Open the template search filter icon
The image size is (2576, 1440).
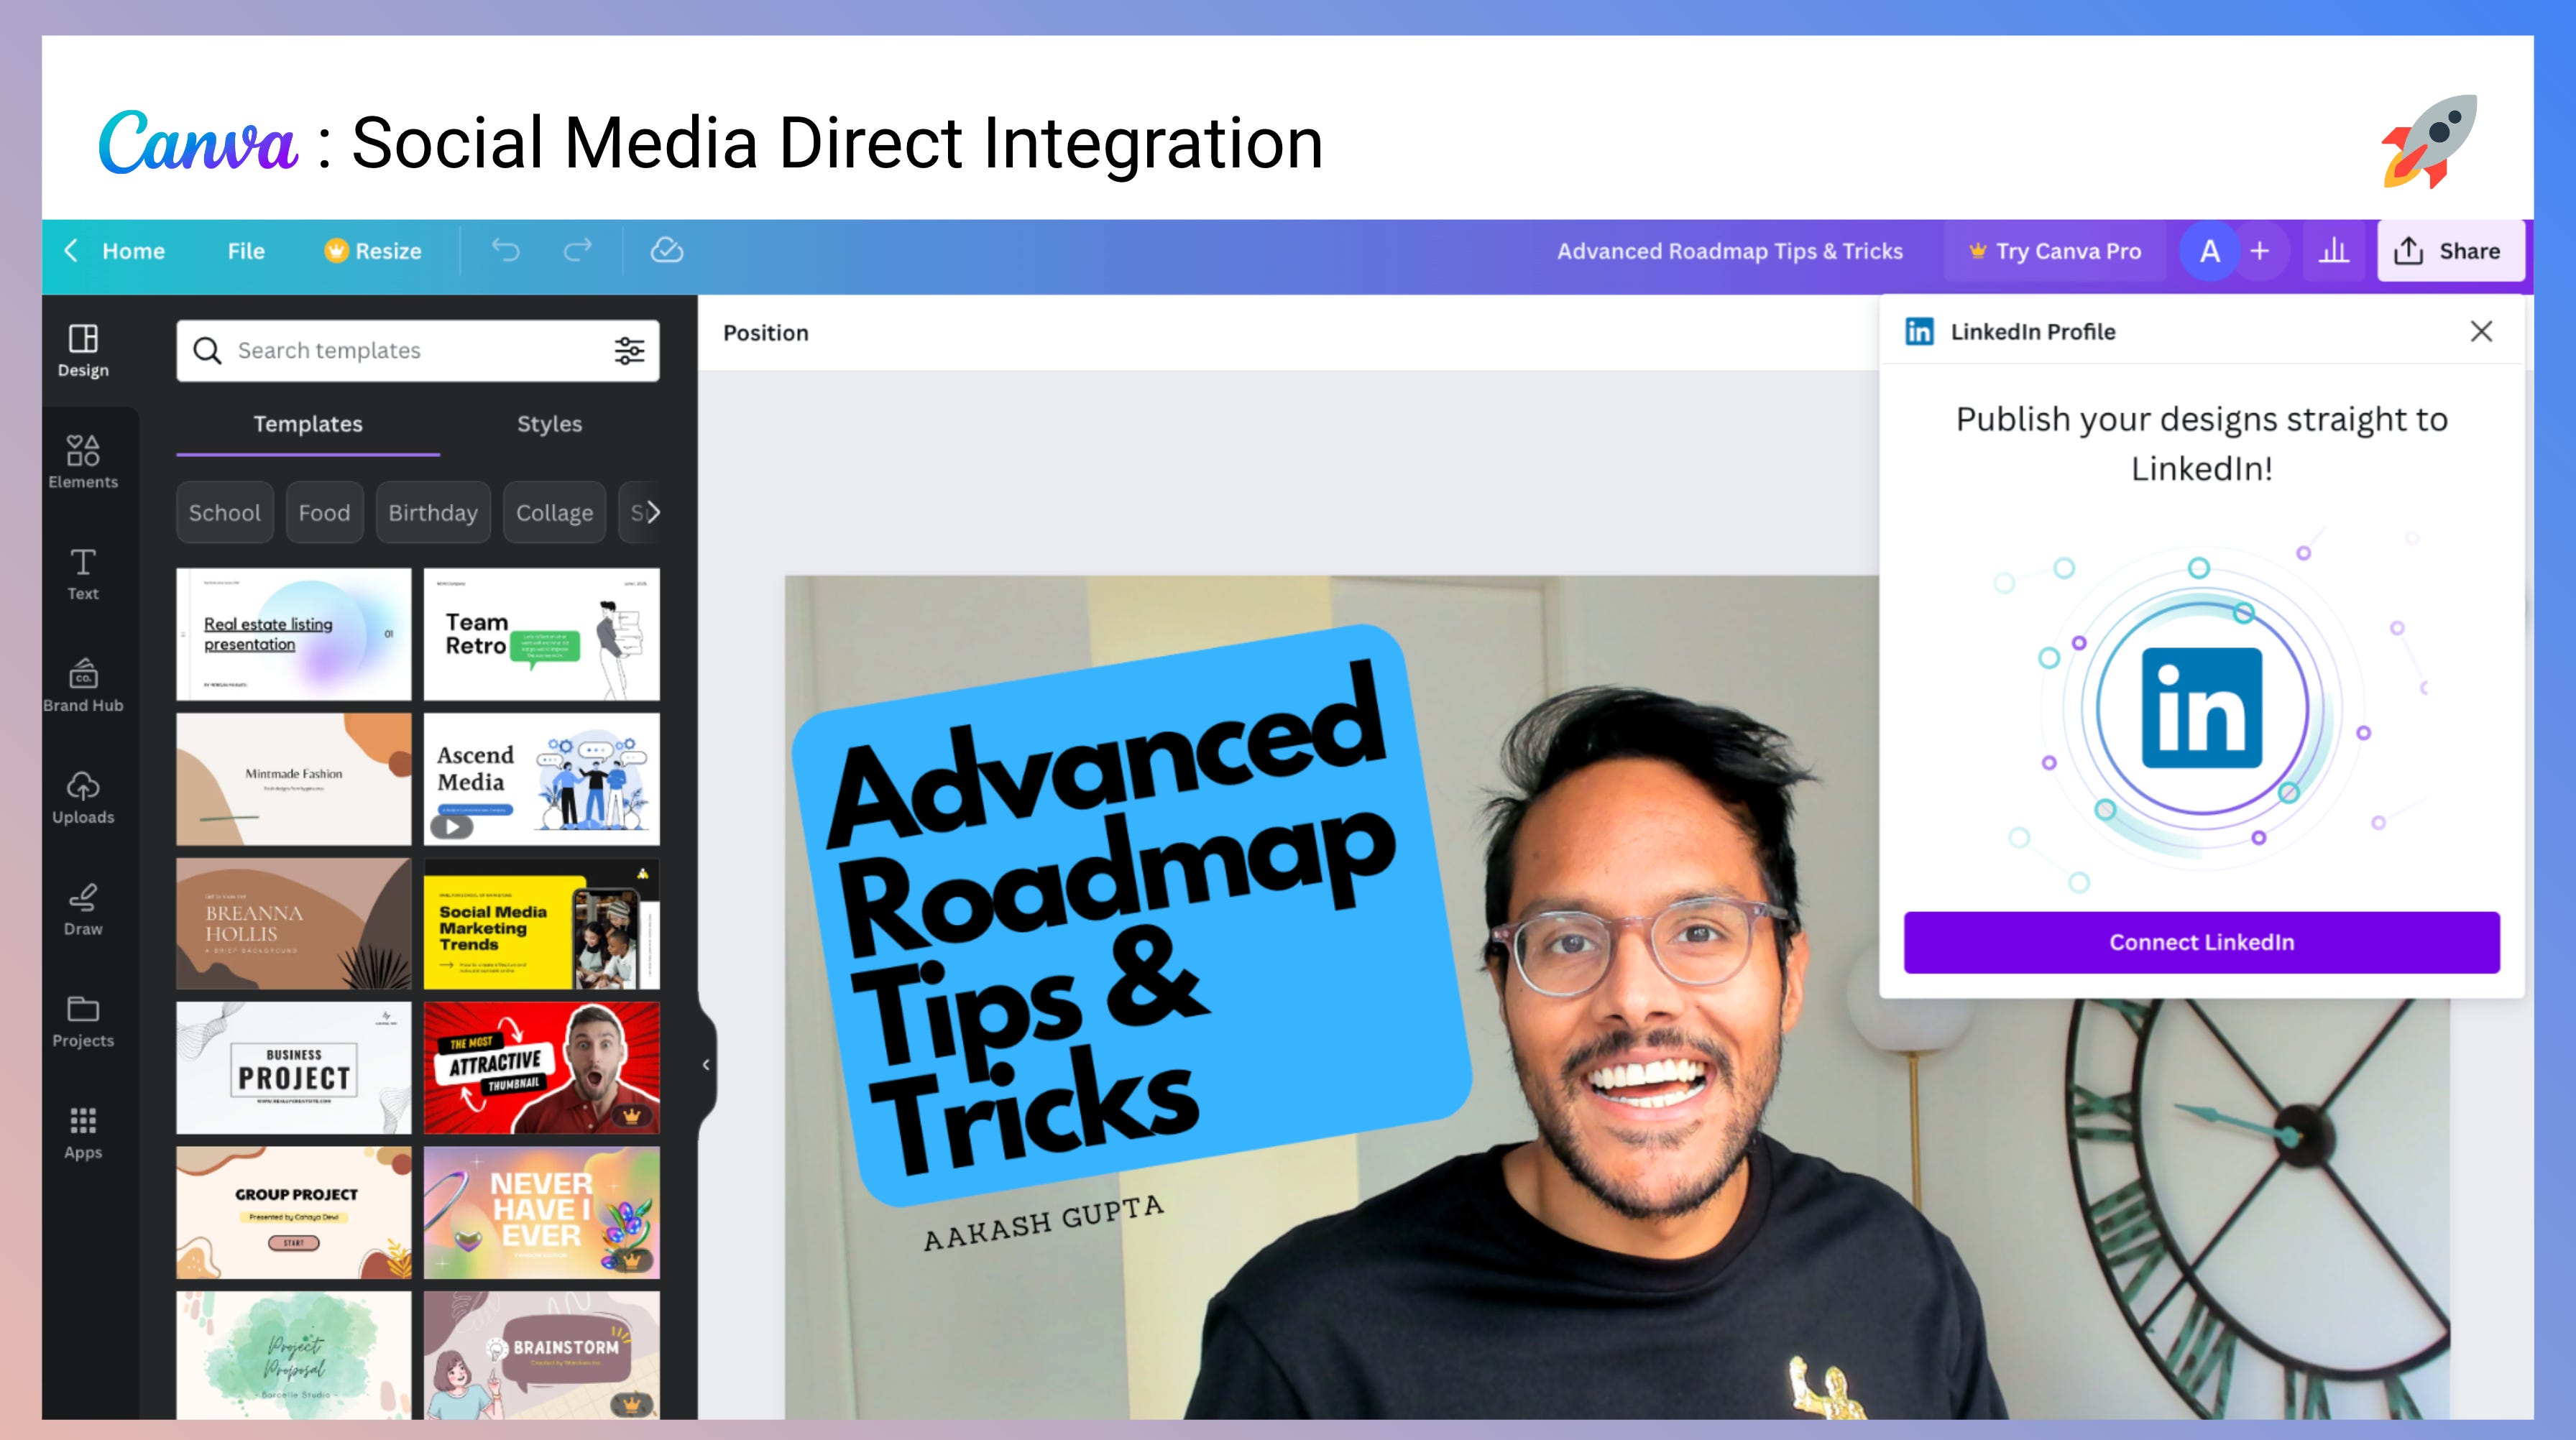629,351
